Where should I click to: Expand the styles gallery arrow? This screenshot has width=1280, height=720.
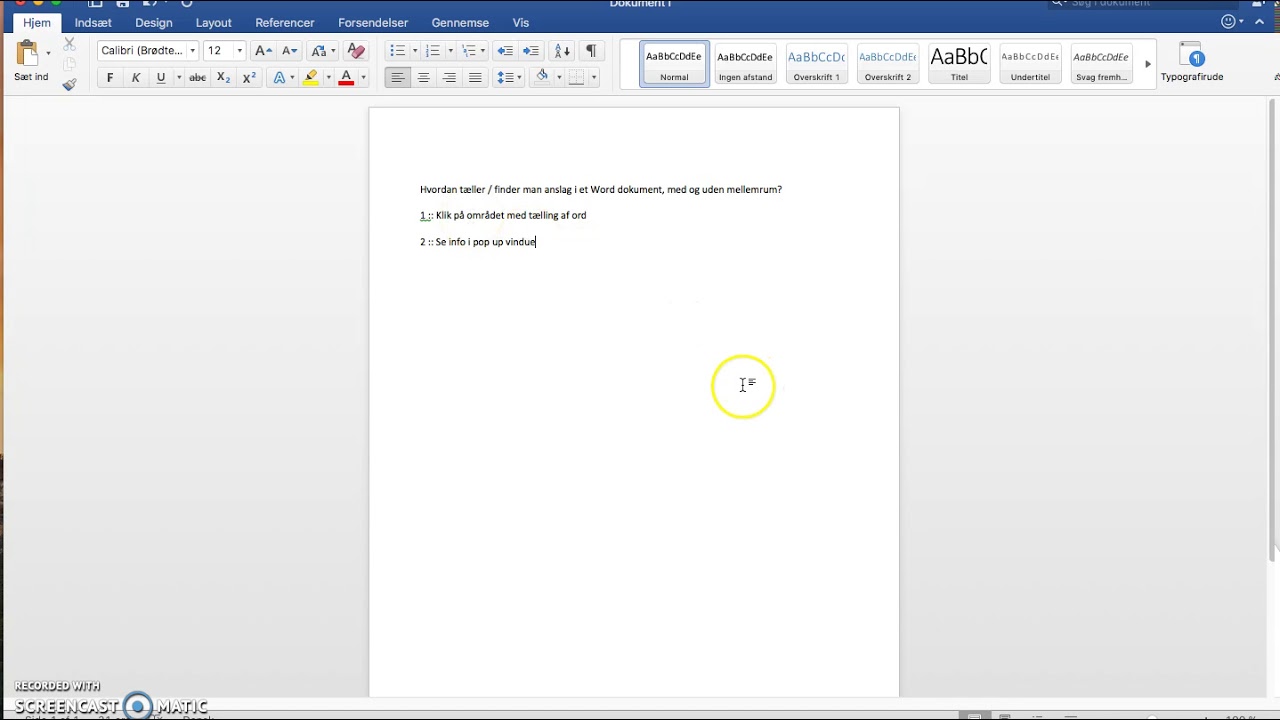click(1148, 63)
